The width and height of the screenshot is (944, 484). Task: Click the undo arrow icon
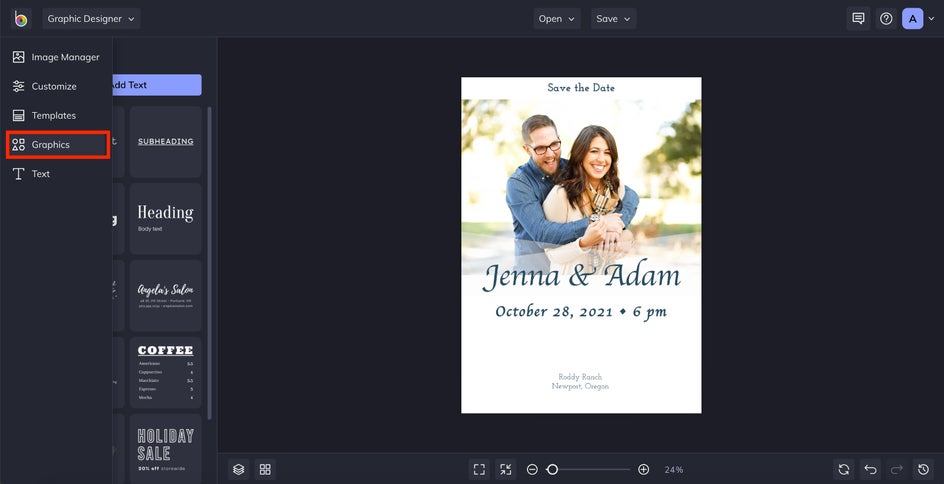click(871, 469)
